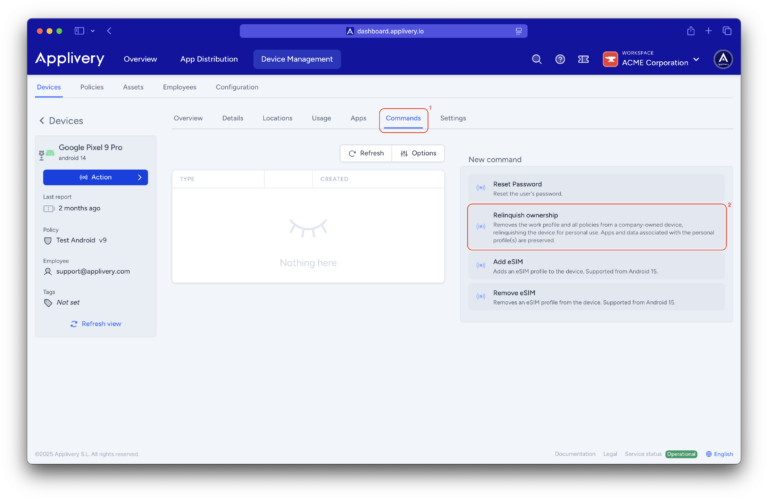
Task: Click the Add eSIM command signal icon
Action: 480,265
